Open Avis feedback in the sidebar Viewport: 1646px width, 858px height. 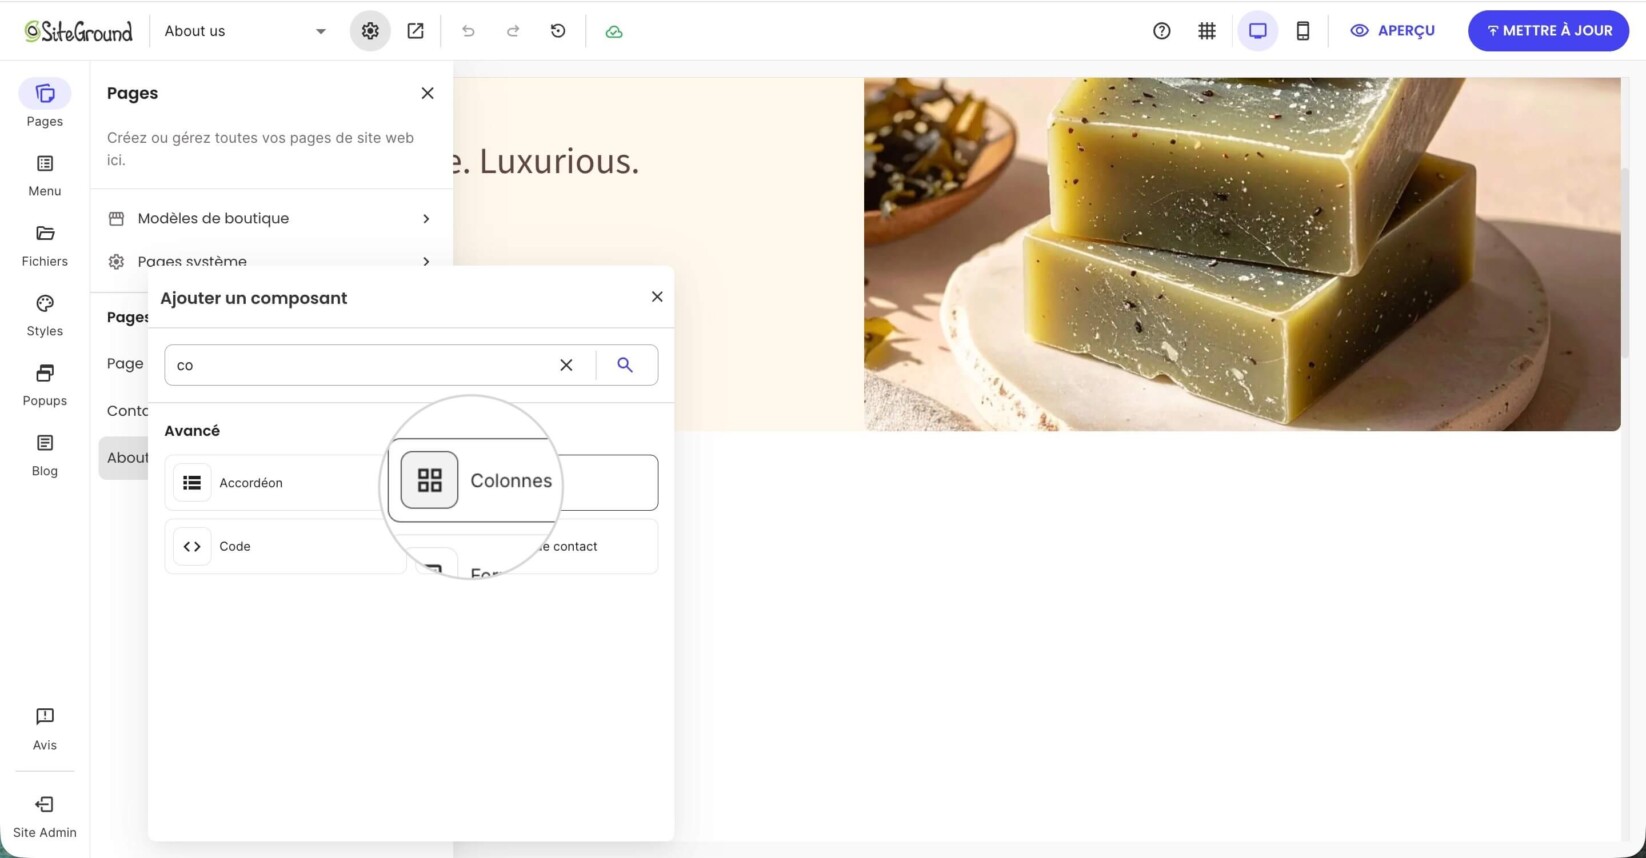pos(45,728)
